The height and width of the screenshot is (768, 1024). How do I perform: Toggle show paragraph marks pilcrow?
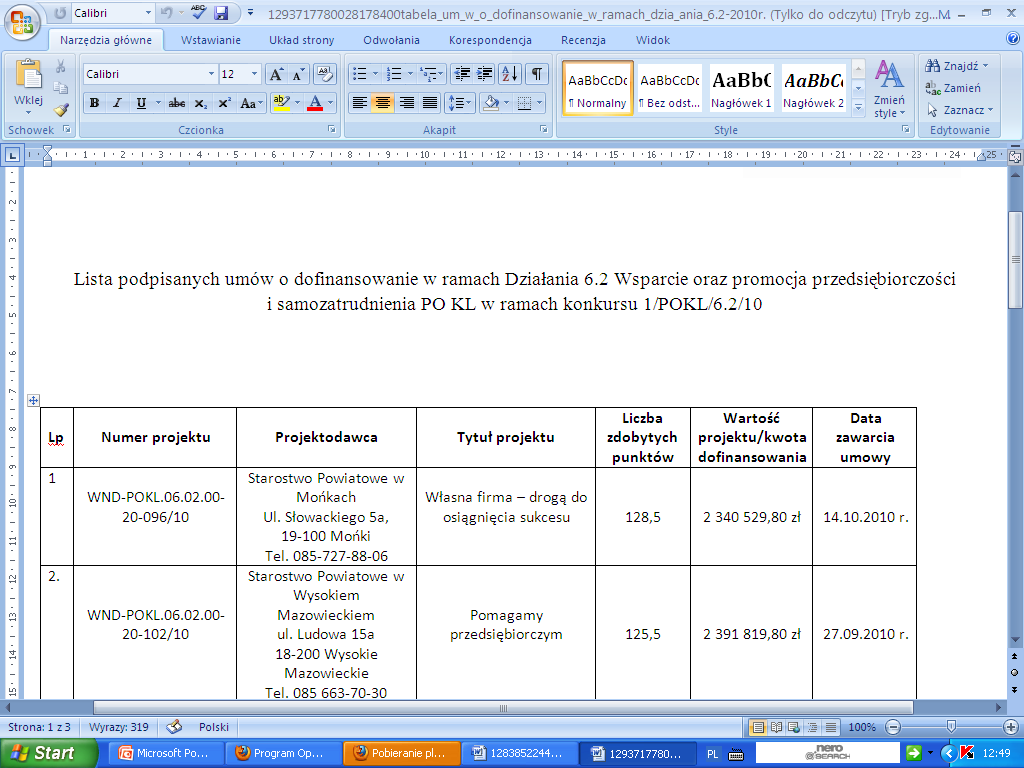tap(536, 74)
